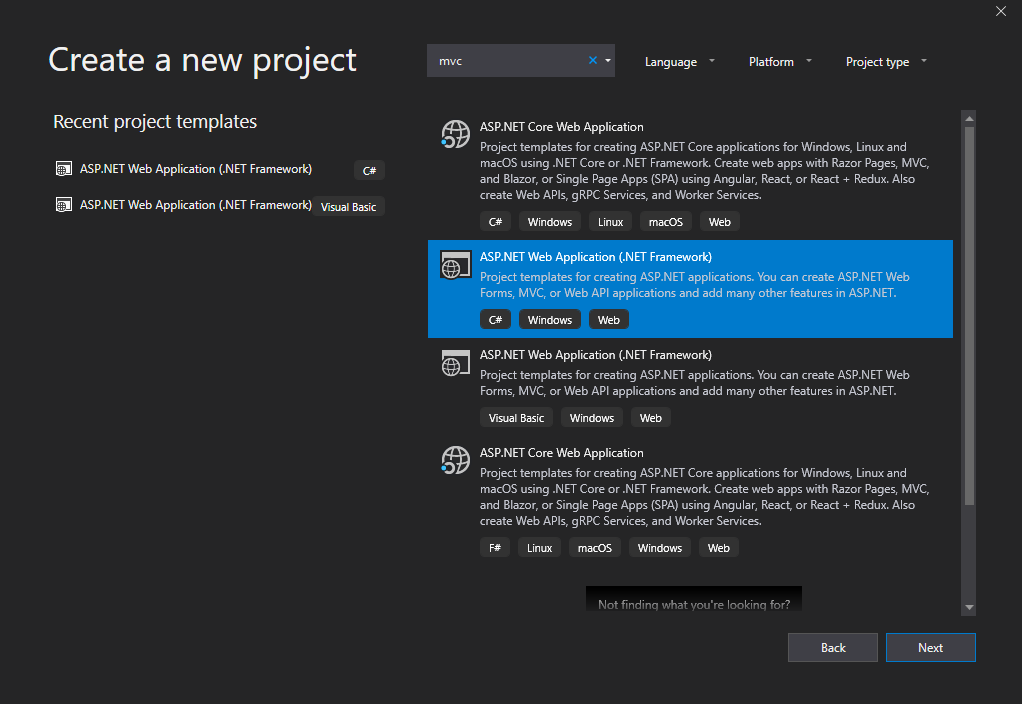Click the icon of the recent C# web application template
Image resolution: width=1022 pixels, height=704 pixels.
tap(63, 169)
